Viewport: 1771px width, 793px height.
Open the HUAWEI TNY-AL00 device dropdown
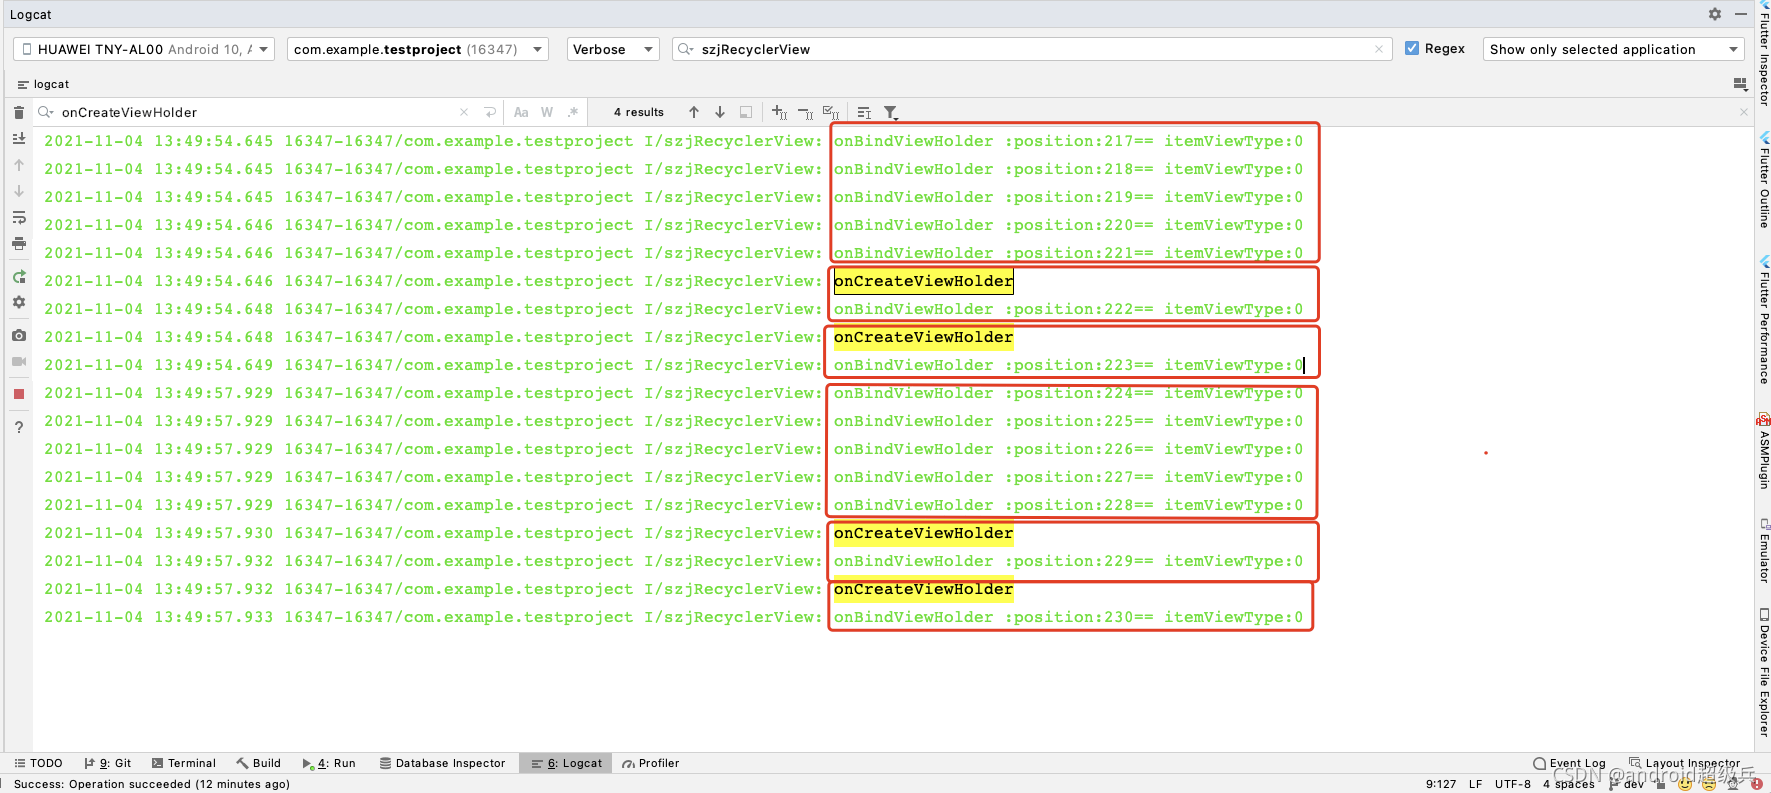pos(143,49)
